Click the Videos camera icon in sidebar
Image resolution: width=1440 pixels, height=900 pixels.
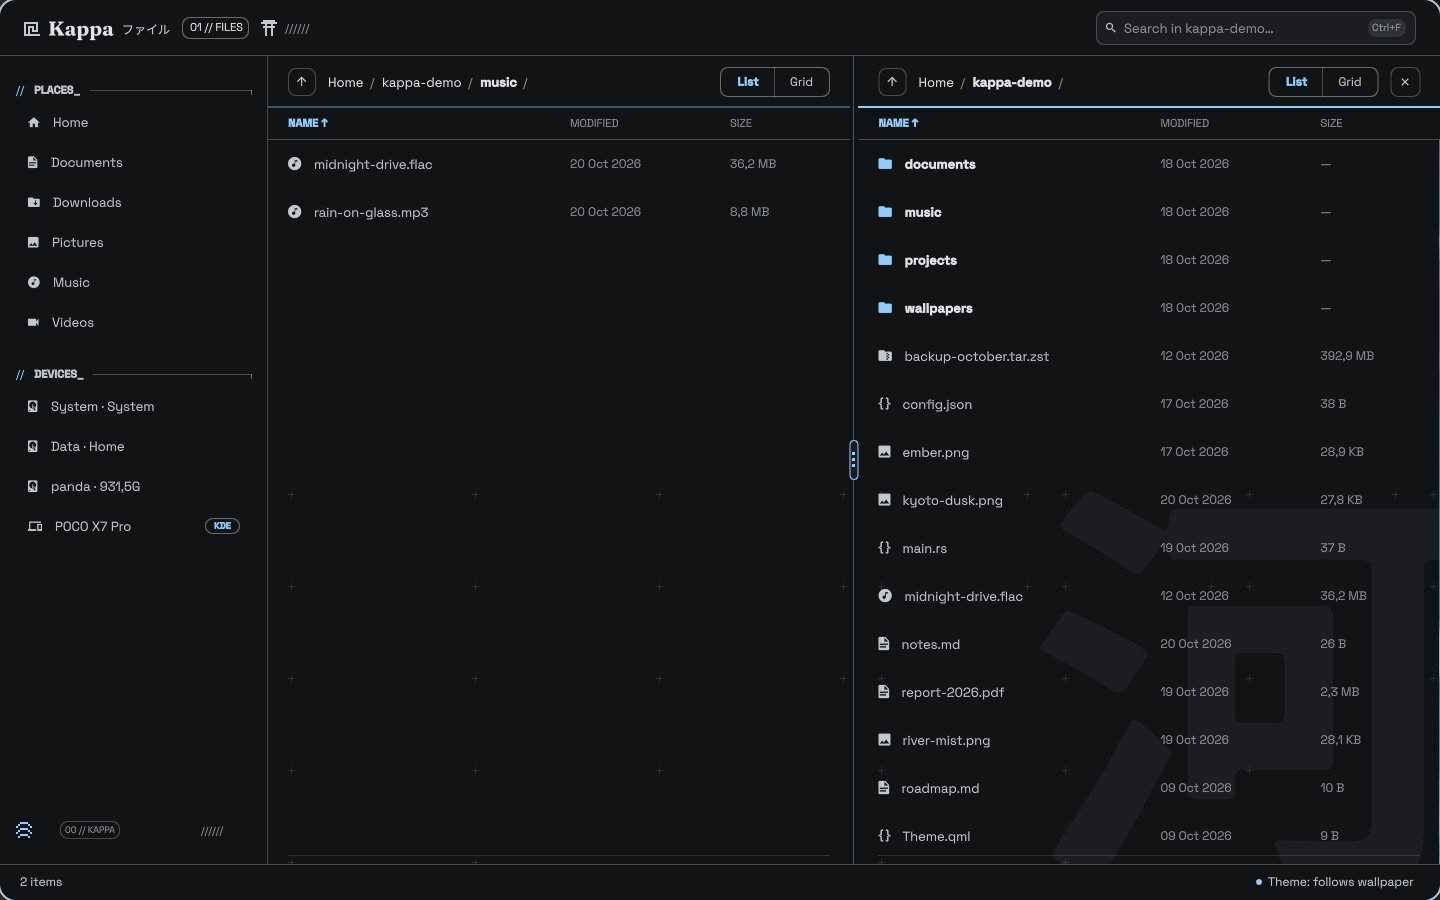(x=34, y=322)
